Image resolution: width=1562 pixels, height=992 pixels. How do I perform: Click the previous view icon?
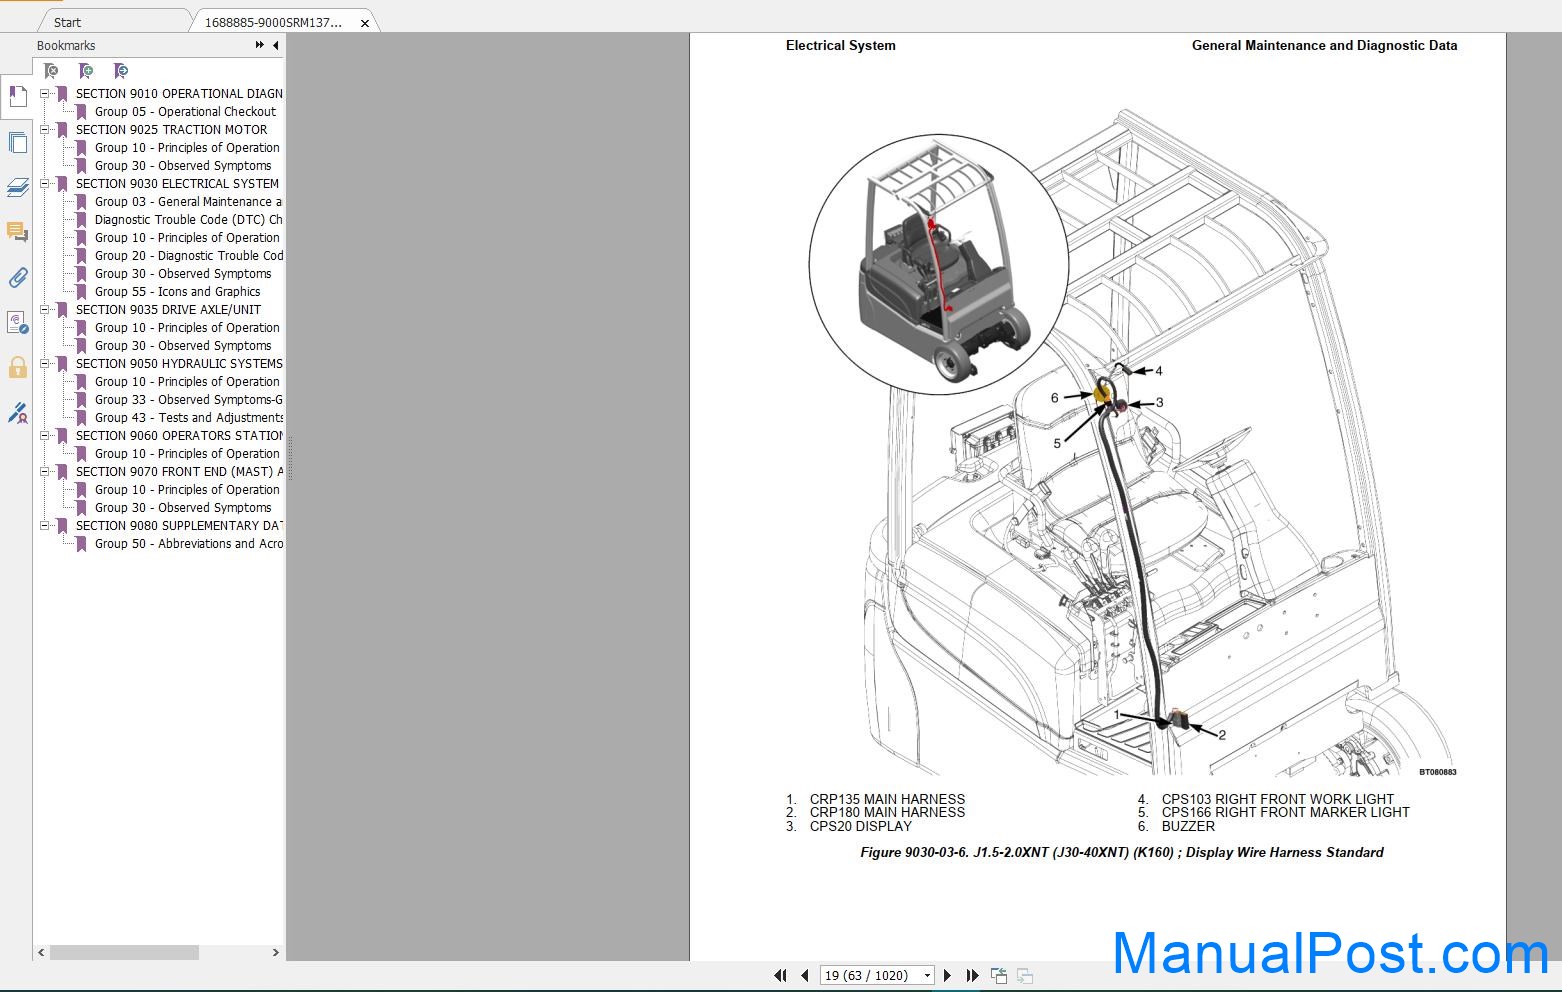pos(998,975)
